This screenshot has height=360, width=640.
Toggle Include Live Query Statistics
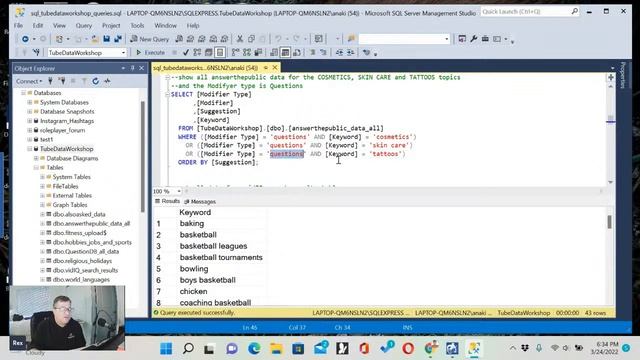247,53
